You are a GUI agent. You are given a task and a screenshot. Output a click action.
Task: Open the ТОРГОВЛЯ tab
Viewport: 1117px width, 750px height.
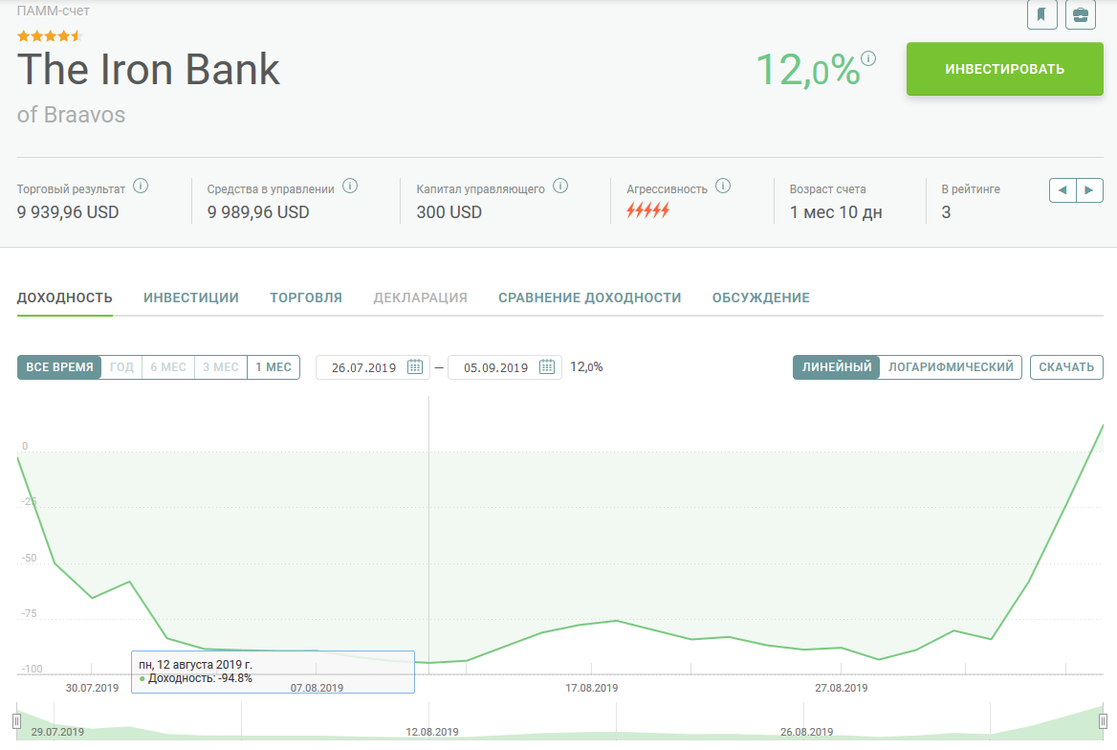(306, 298)
